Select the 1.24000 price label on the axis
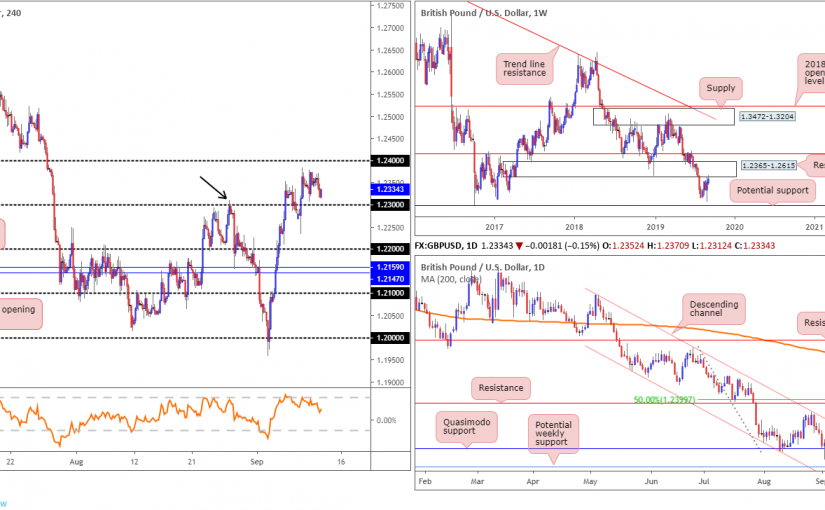 point(391,160)
